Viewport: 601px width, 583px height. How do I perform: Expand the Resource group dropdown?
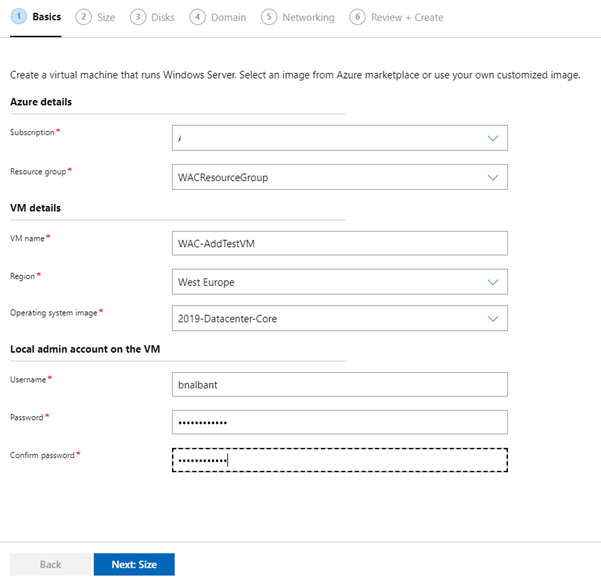[340, 177]
